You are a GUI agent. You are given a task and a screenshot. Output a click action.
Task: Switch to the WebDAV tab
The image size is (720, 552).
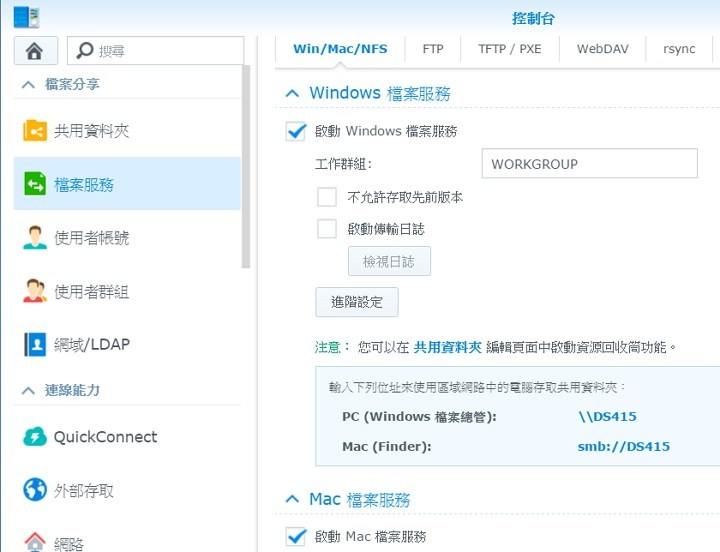coord(602,49)
